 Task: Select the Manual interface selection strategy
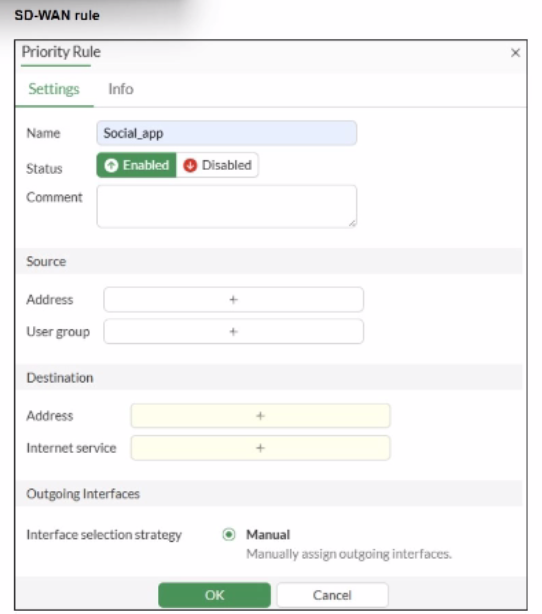point(229,535)
